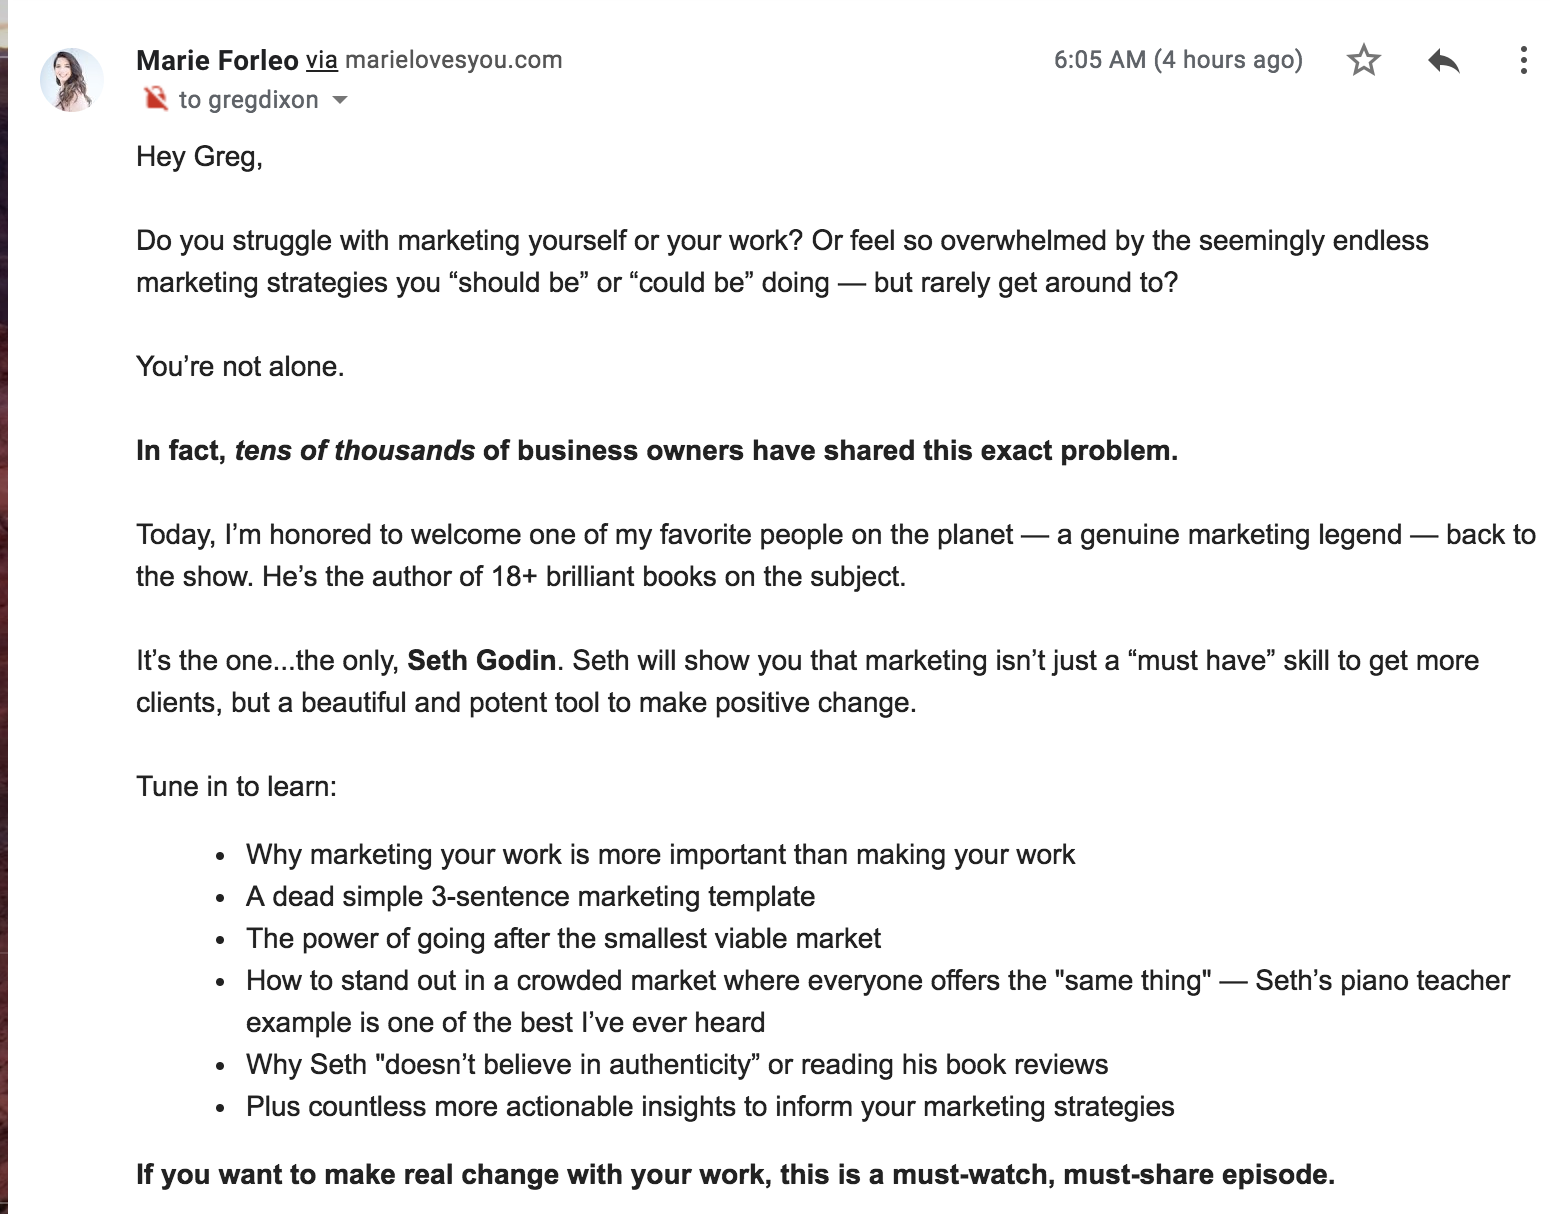Click the marielovesyou.com sender domain
This screenshot has width=1550, height=1214.
[453, 60]
